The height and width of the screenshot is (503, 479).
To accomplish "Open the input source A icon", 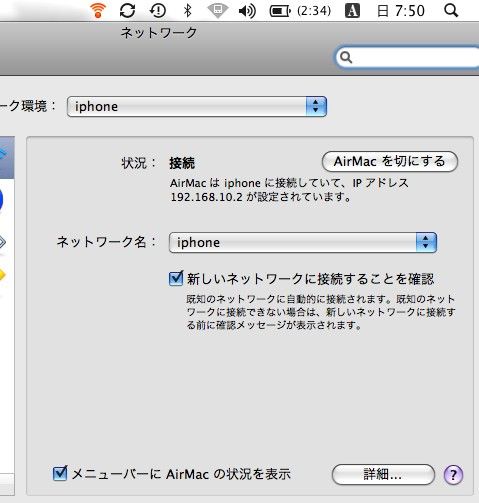I will (x=352, y=11).
